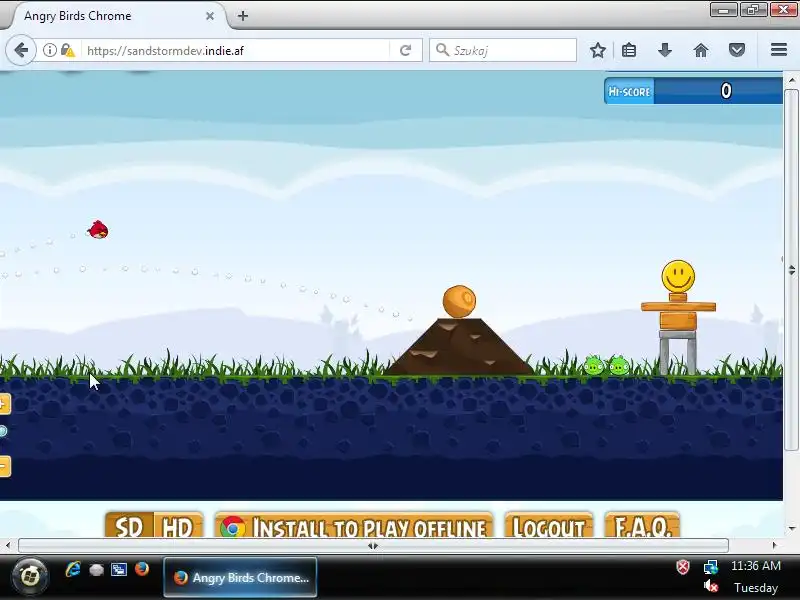800x600 pixels.
Task: Zoom out with game minus button
Action: point(4,466)
